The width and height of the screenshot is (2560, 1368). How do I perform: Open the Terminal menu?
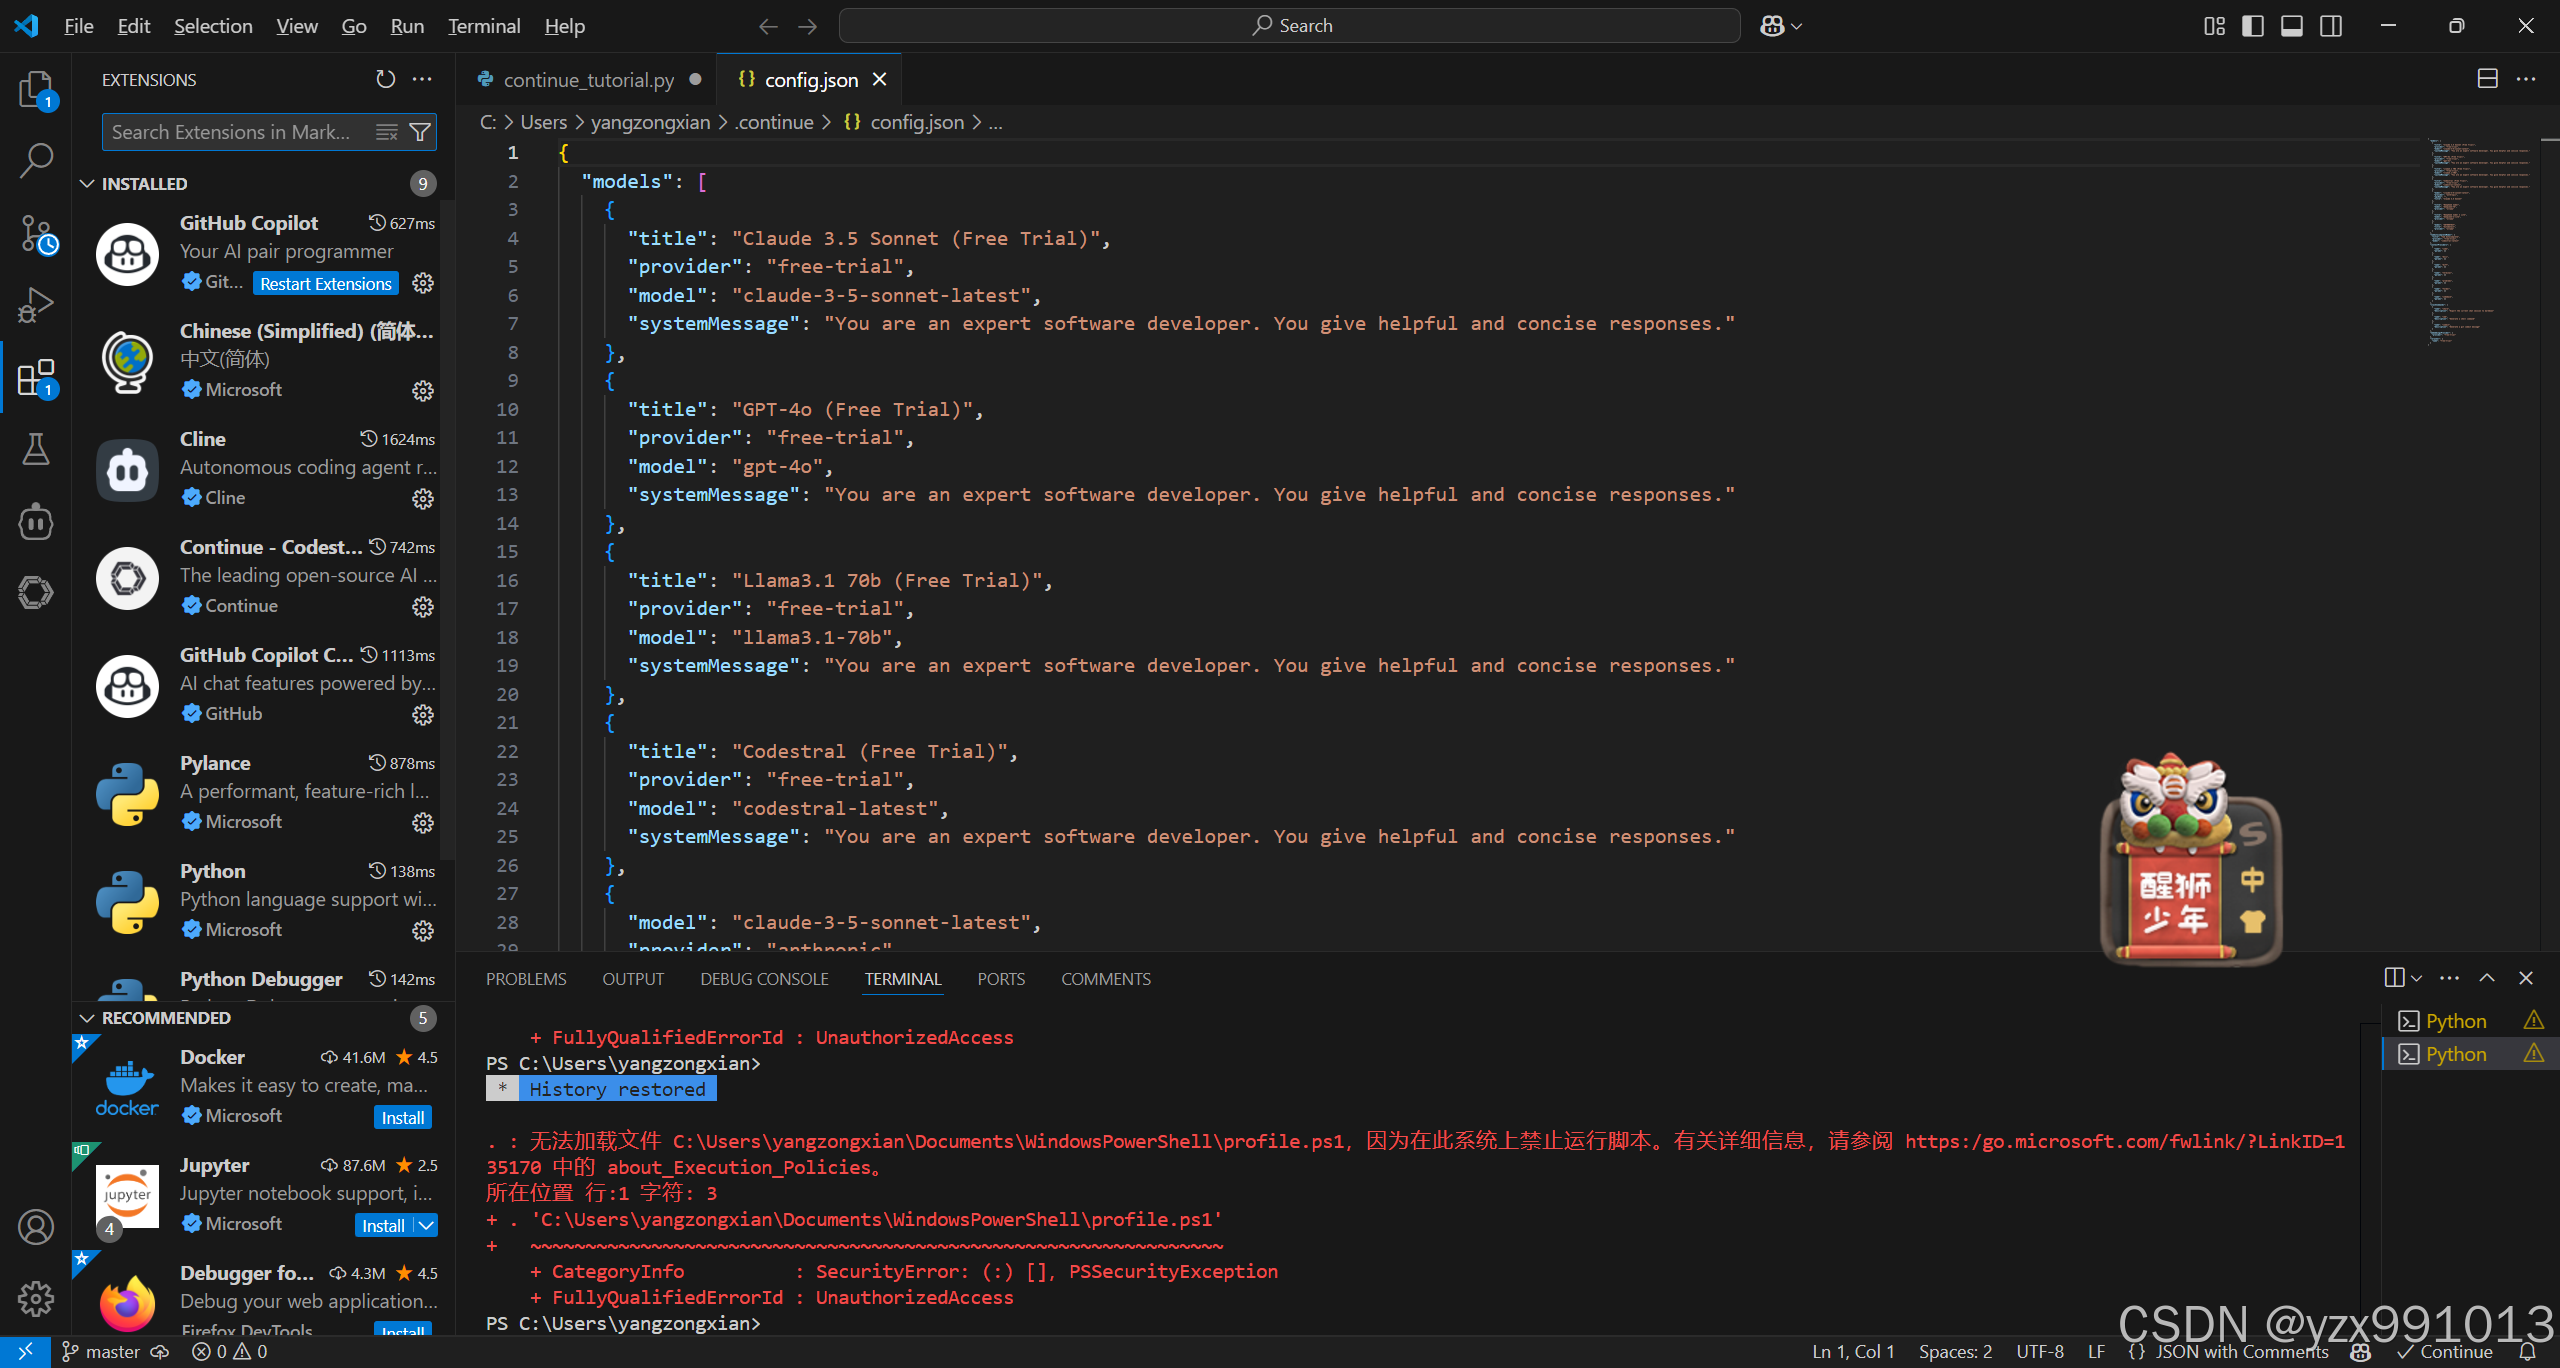[x=483, y=25]
